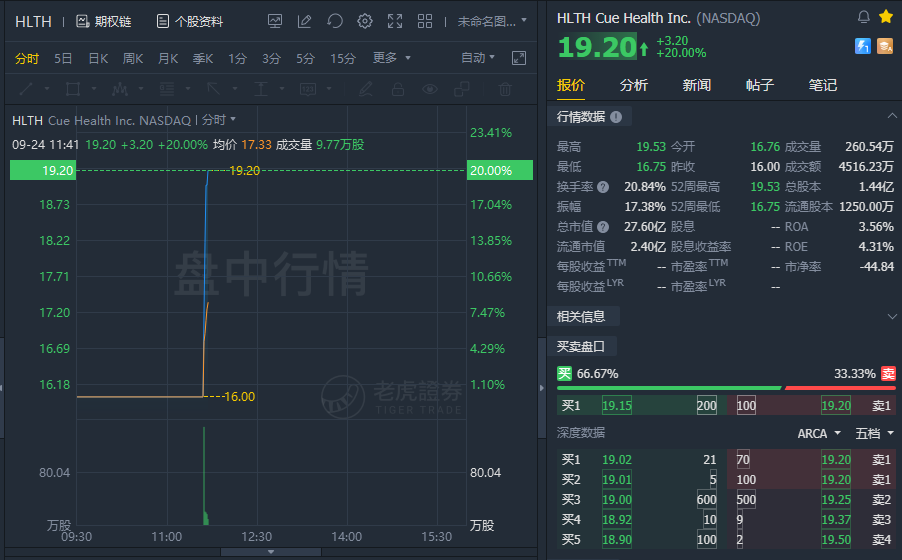The height and width of the screenshot is (560, 902).
Task: Collapse the right panel via side arrow
Action: point(541,388)
